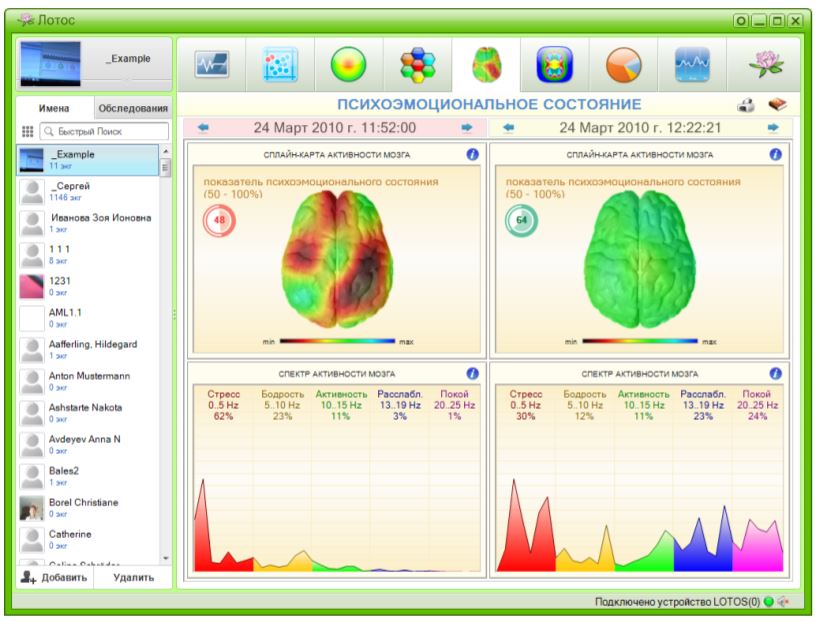The image size is (823, 623).
Task: Go to next exam after 12:22:21
Action: coord(773,128)
